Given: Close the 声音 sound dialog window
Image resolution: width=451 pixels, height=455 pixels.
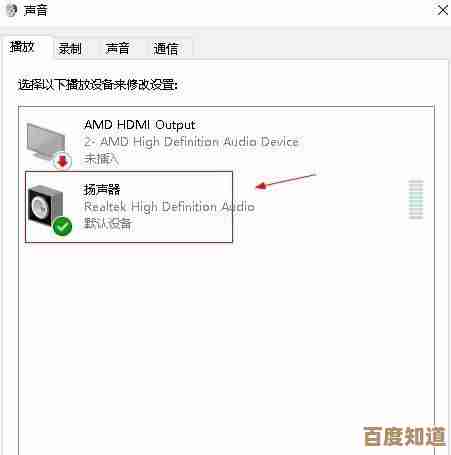Looking at the screenshot, I should coord(443,10).
